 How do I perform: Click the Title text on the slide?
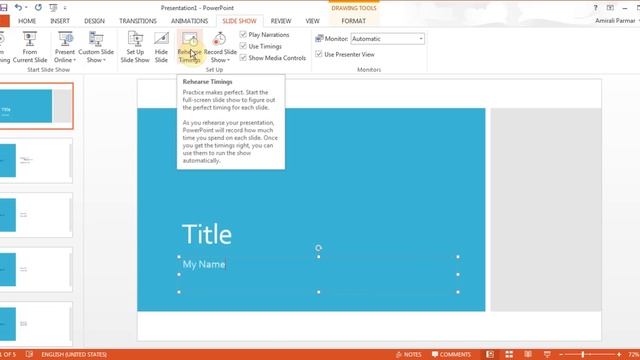pos(207,234)
